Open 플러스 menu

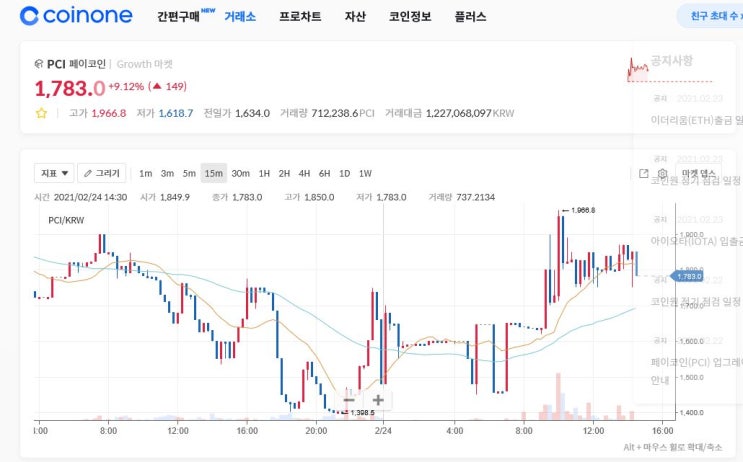pyautogui.click(x=470, y=17)
